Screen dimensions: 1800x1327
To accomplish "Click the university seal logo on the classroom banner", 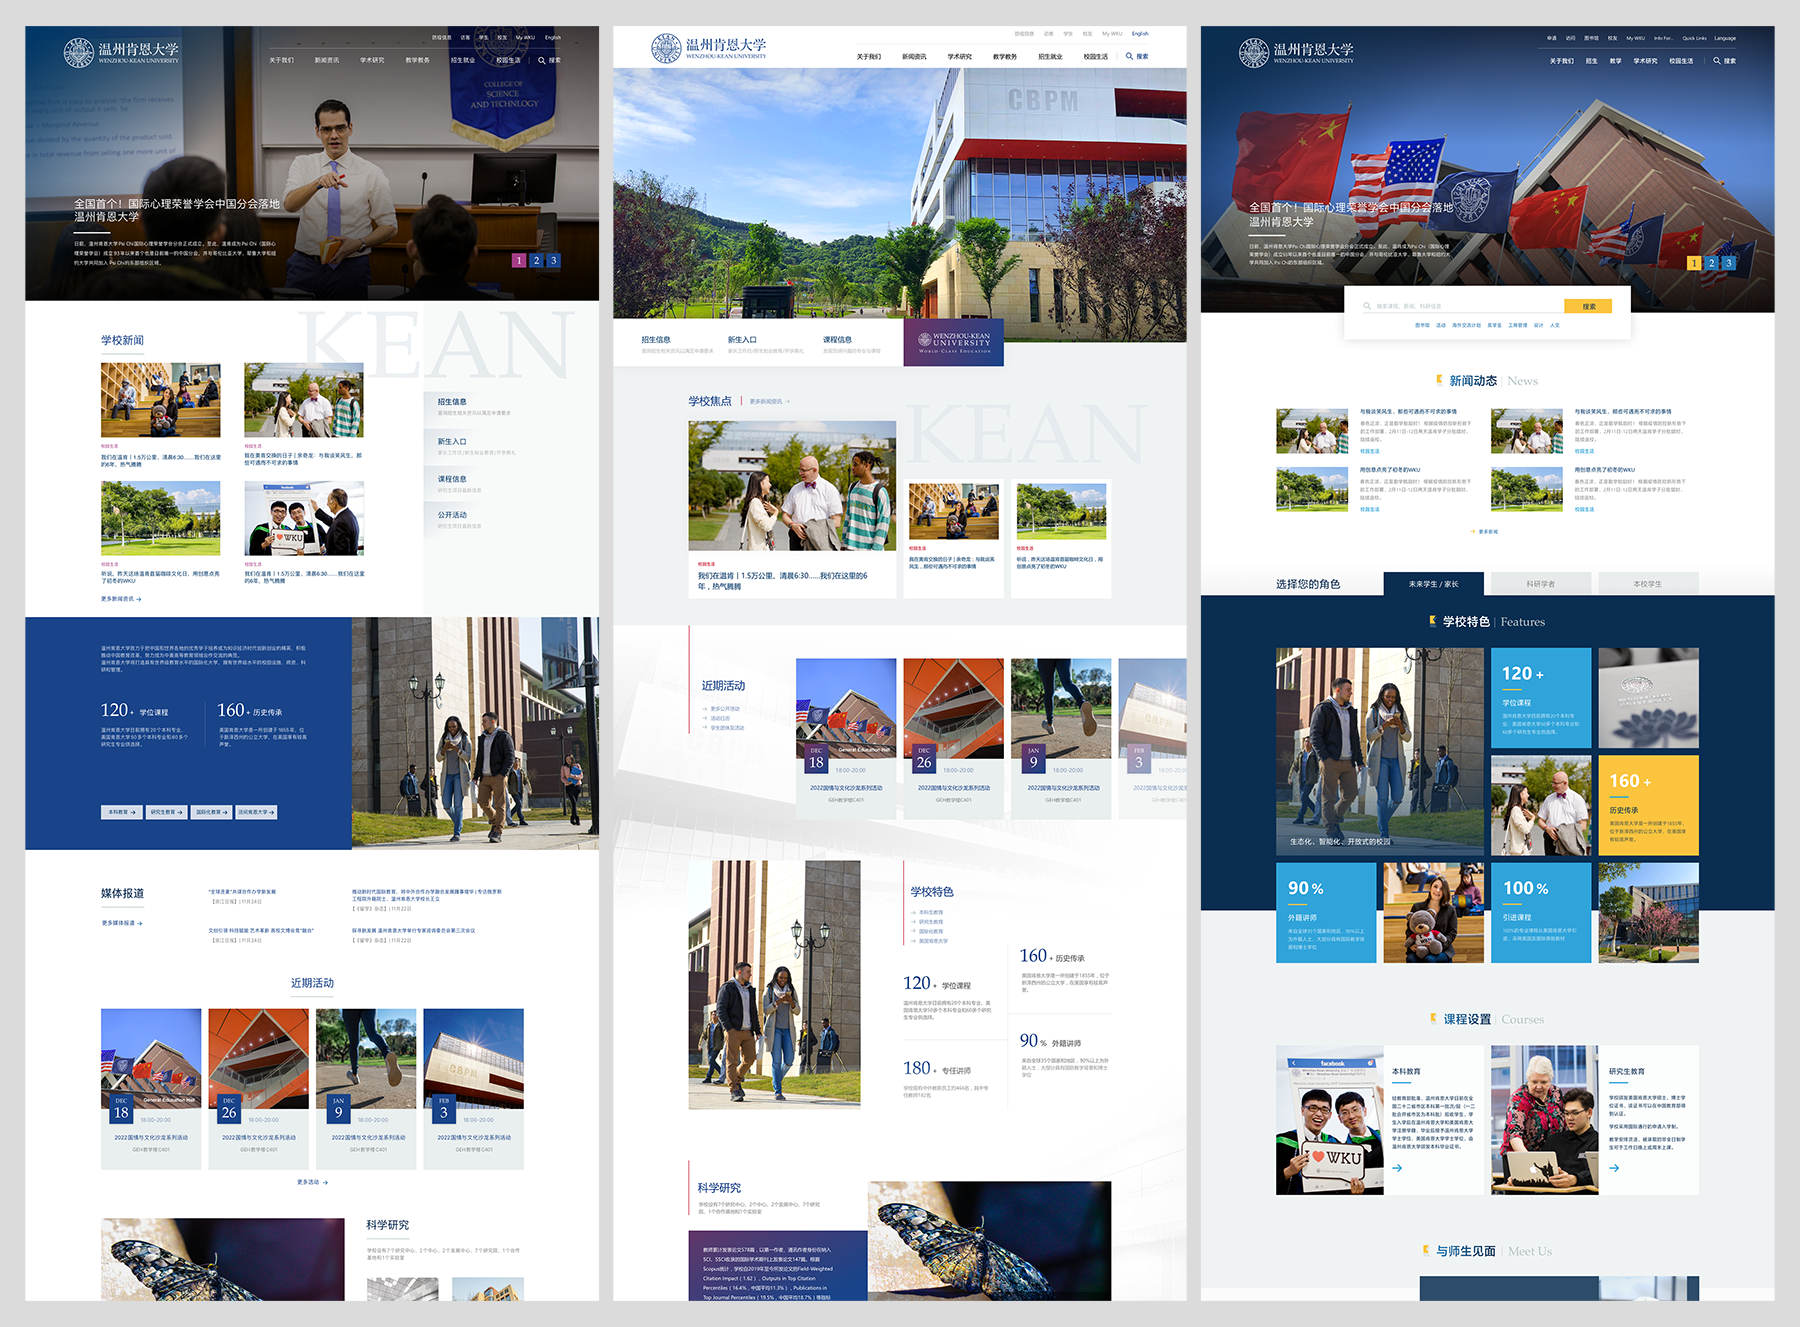I will [79, 53].
